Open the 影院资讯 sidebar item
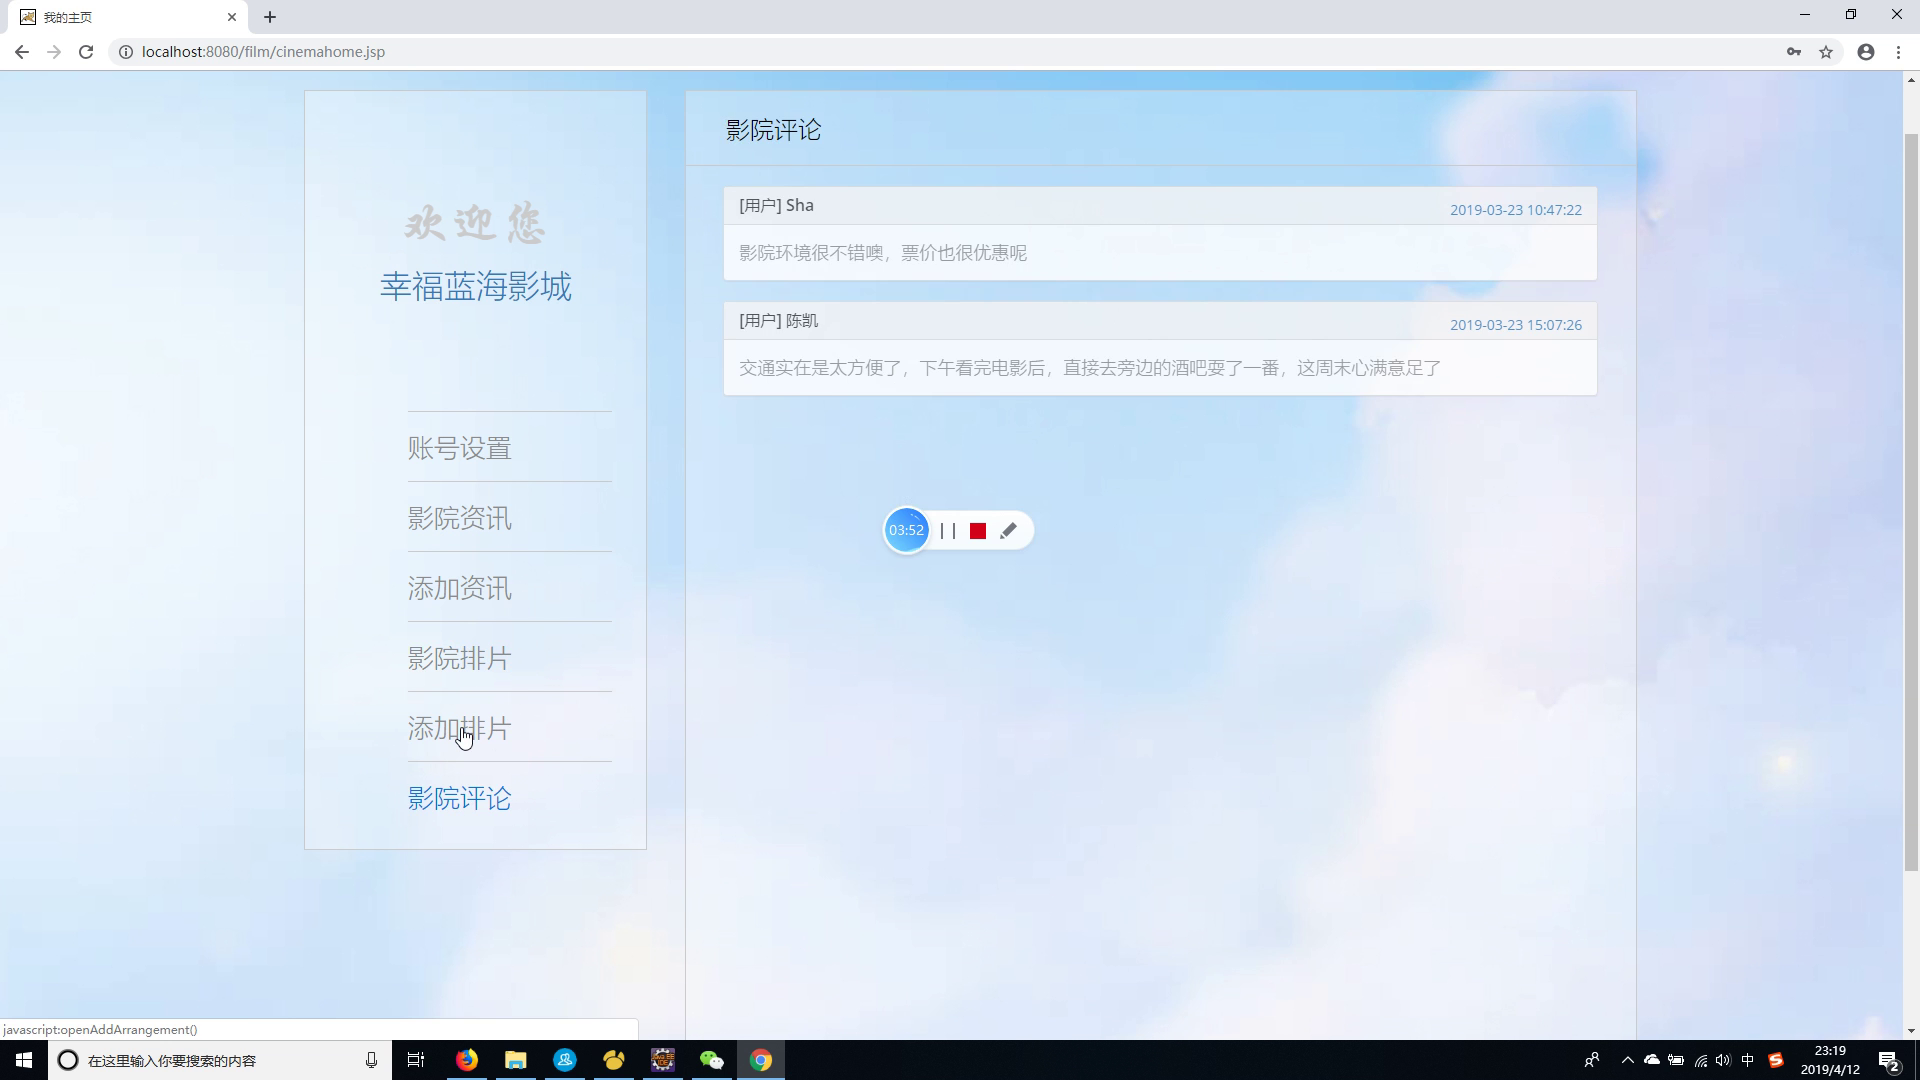Screen dimensions: 1920x1080 click(x=459, y=518)
